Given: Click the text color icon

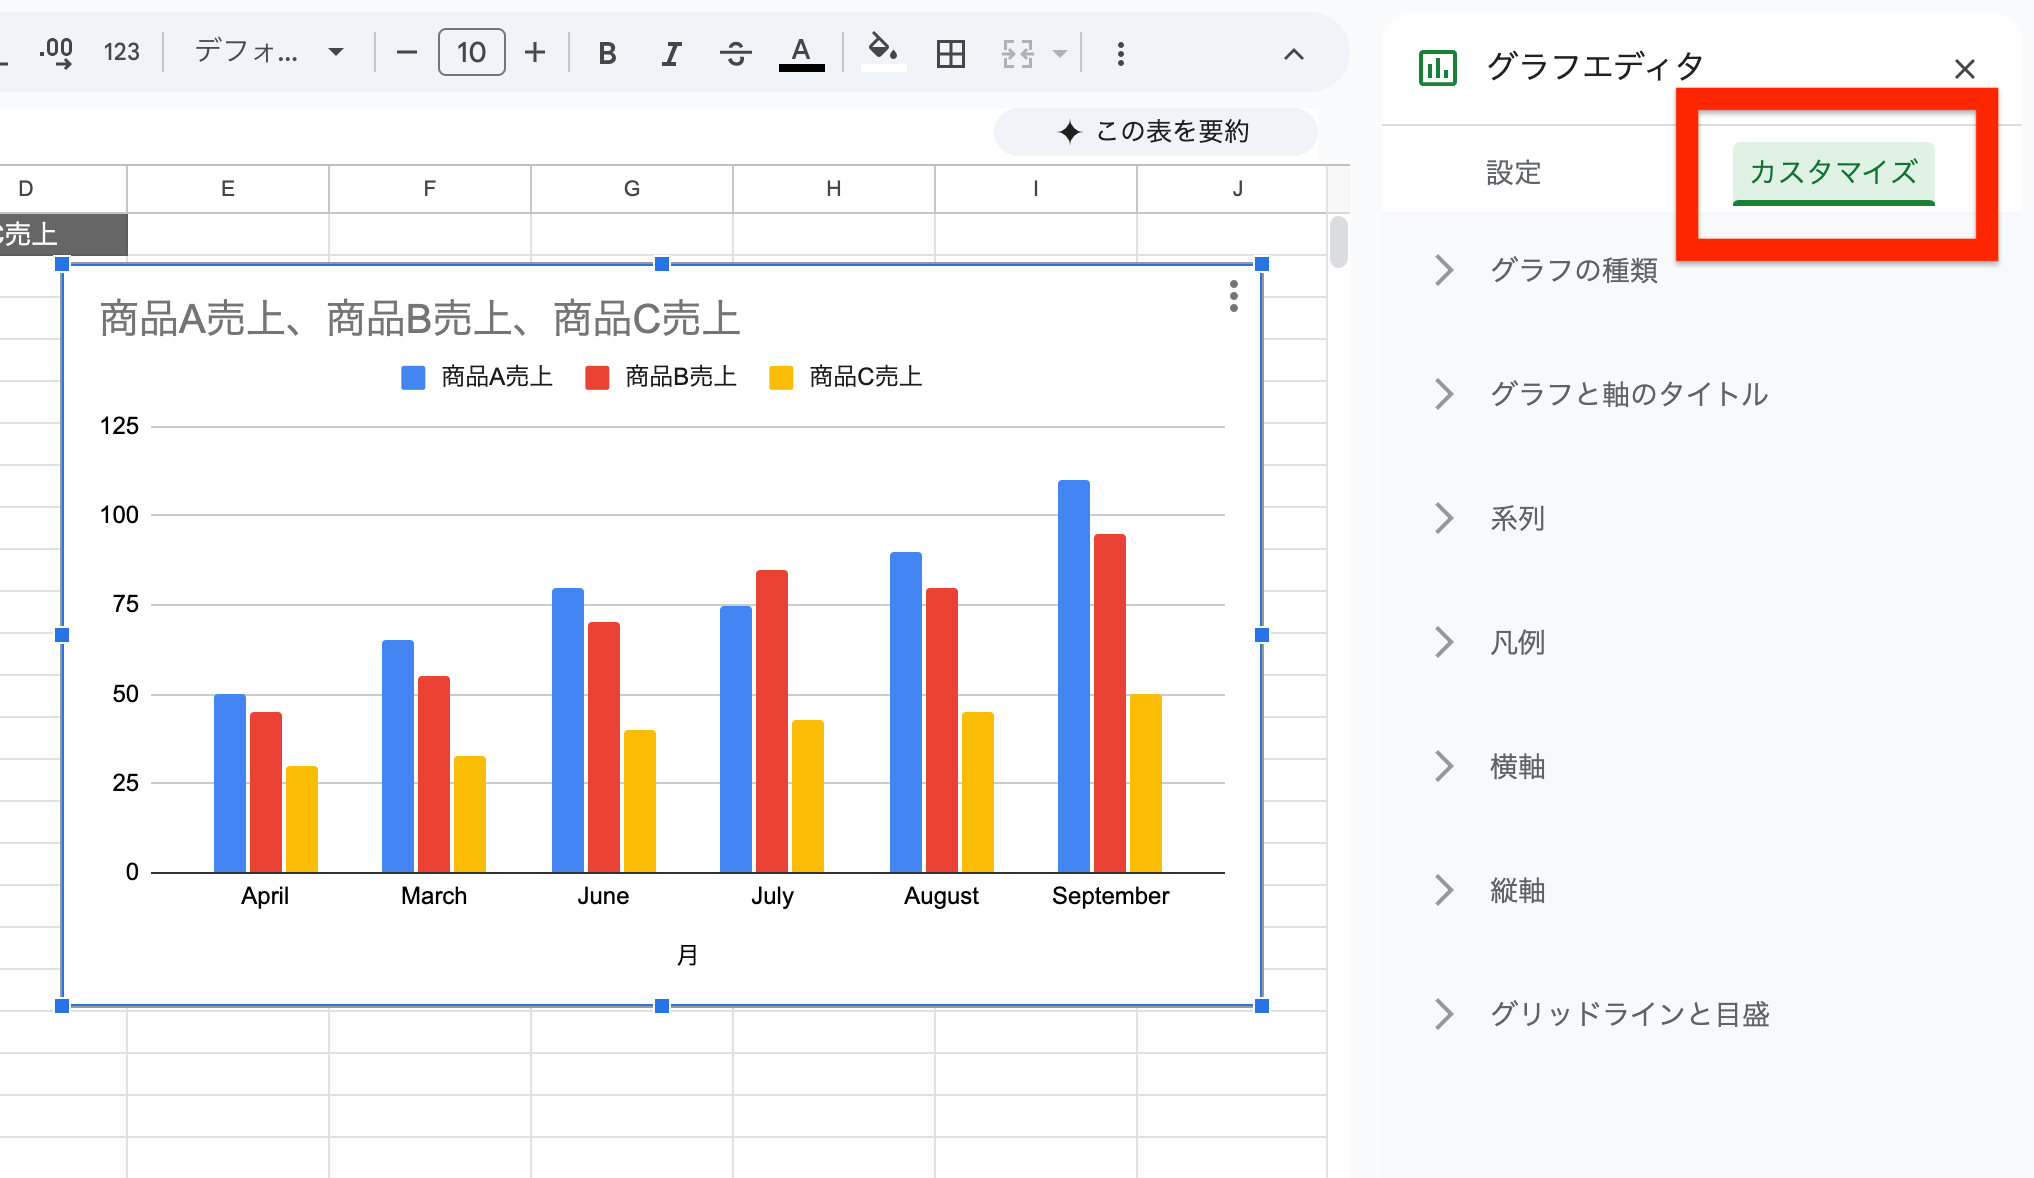Looking at the screenshot, I should point(800,52).
